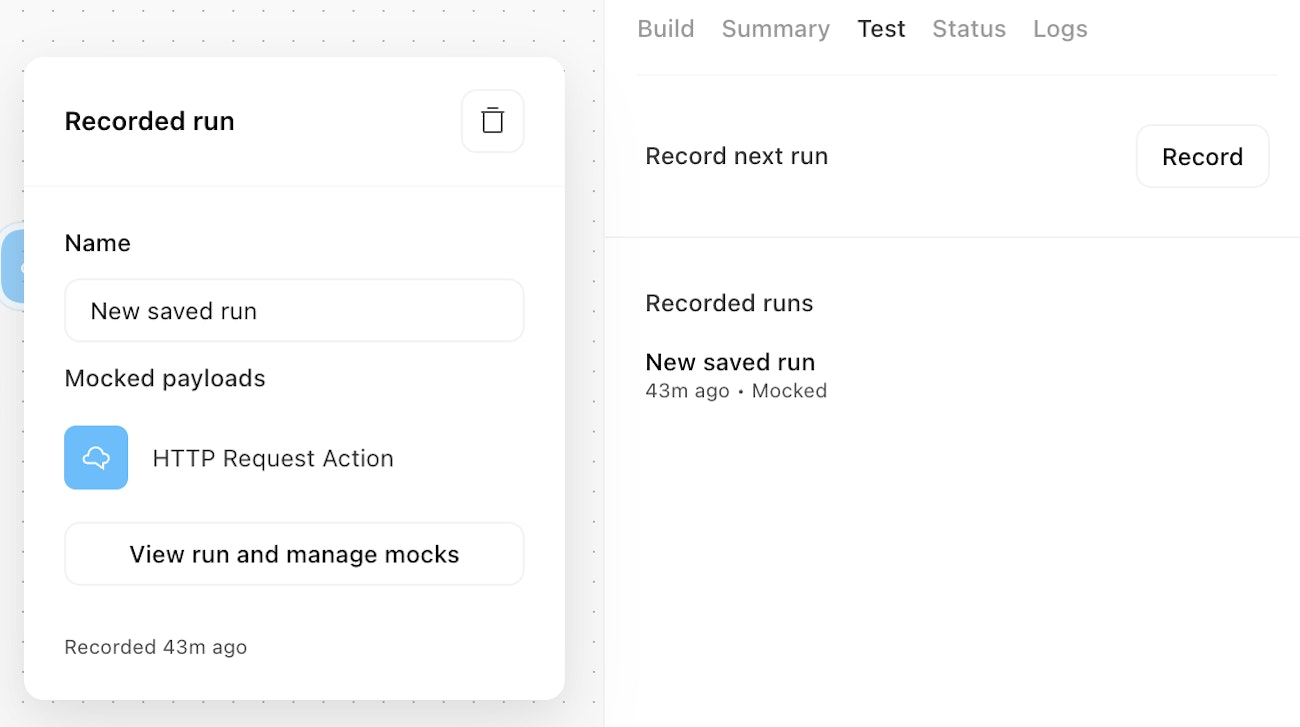The width and height of the screenshot is (1300, 727).
Task: Click the Mocked payloads label
Action: 165,378
